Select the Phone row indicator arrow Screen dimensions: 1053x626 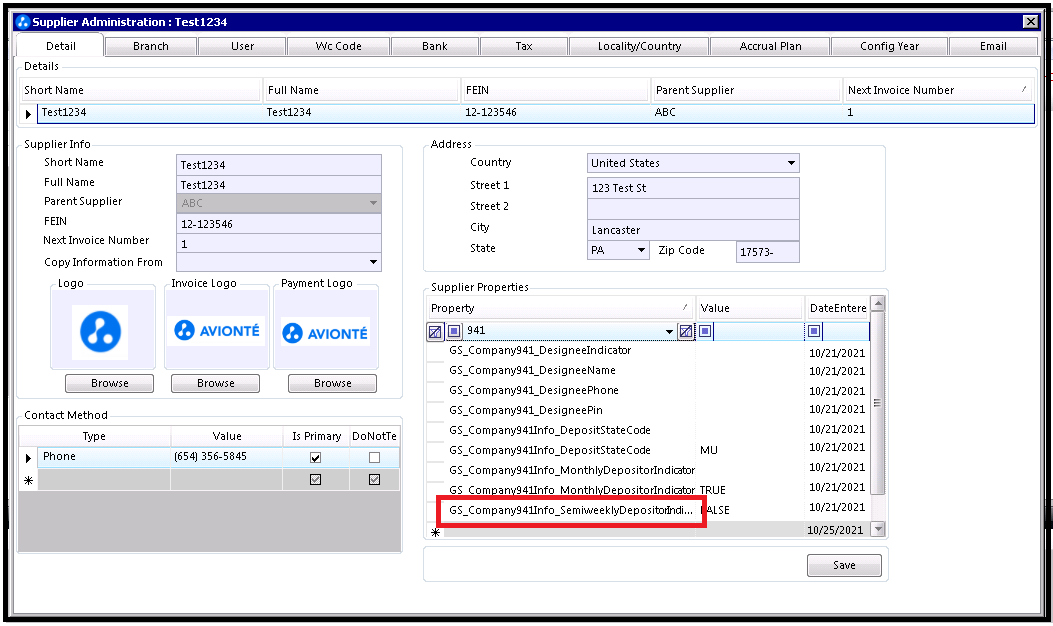(28, 457)
